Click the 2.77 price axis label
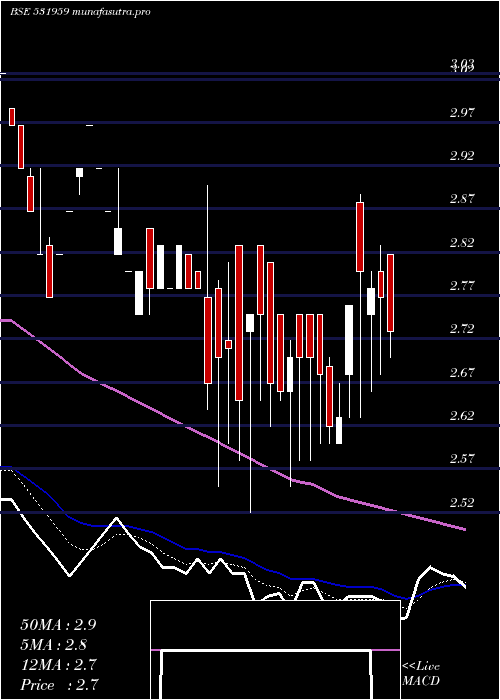 tap(462, 286)
